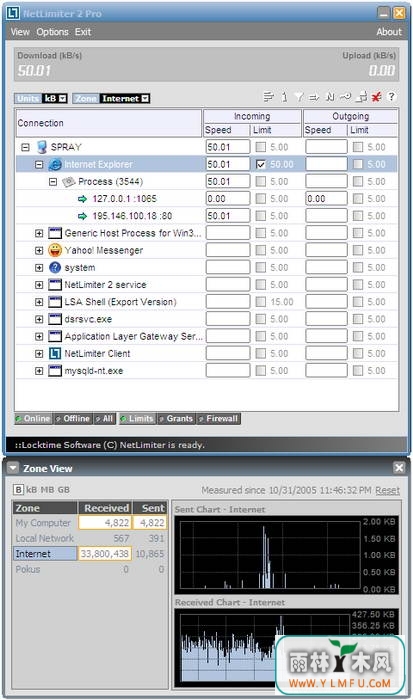Click the Exit menu item
Image resolution: width=413 pixels, height=700 pixels.
[83, 32]
